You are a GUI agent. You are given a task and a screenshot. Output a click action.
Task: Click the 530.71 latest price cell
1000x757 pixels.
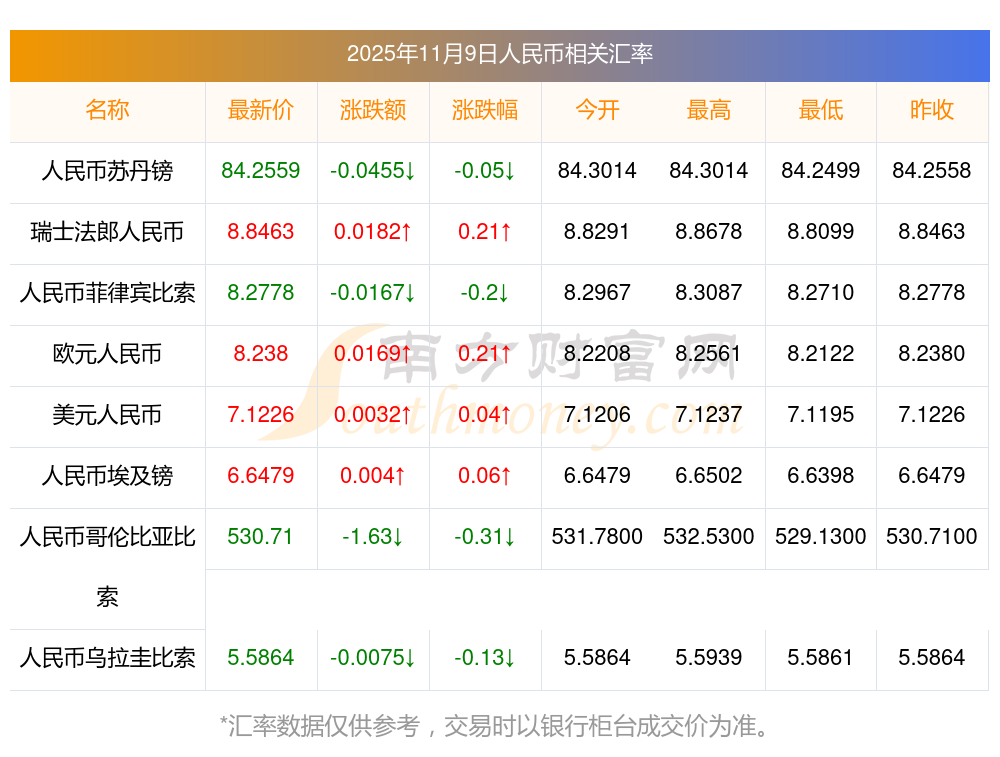click(261, 537)
